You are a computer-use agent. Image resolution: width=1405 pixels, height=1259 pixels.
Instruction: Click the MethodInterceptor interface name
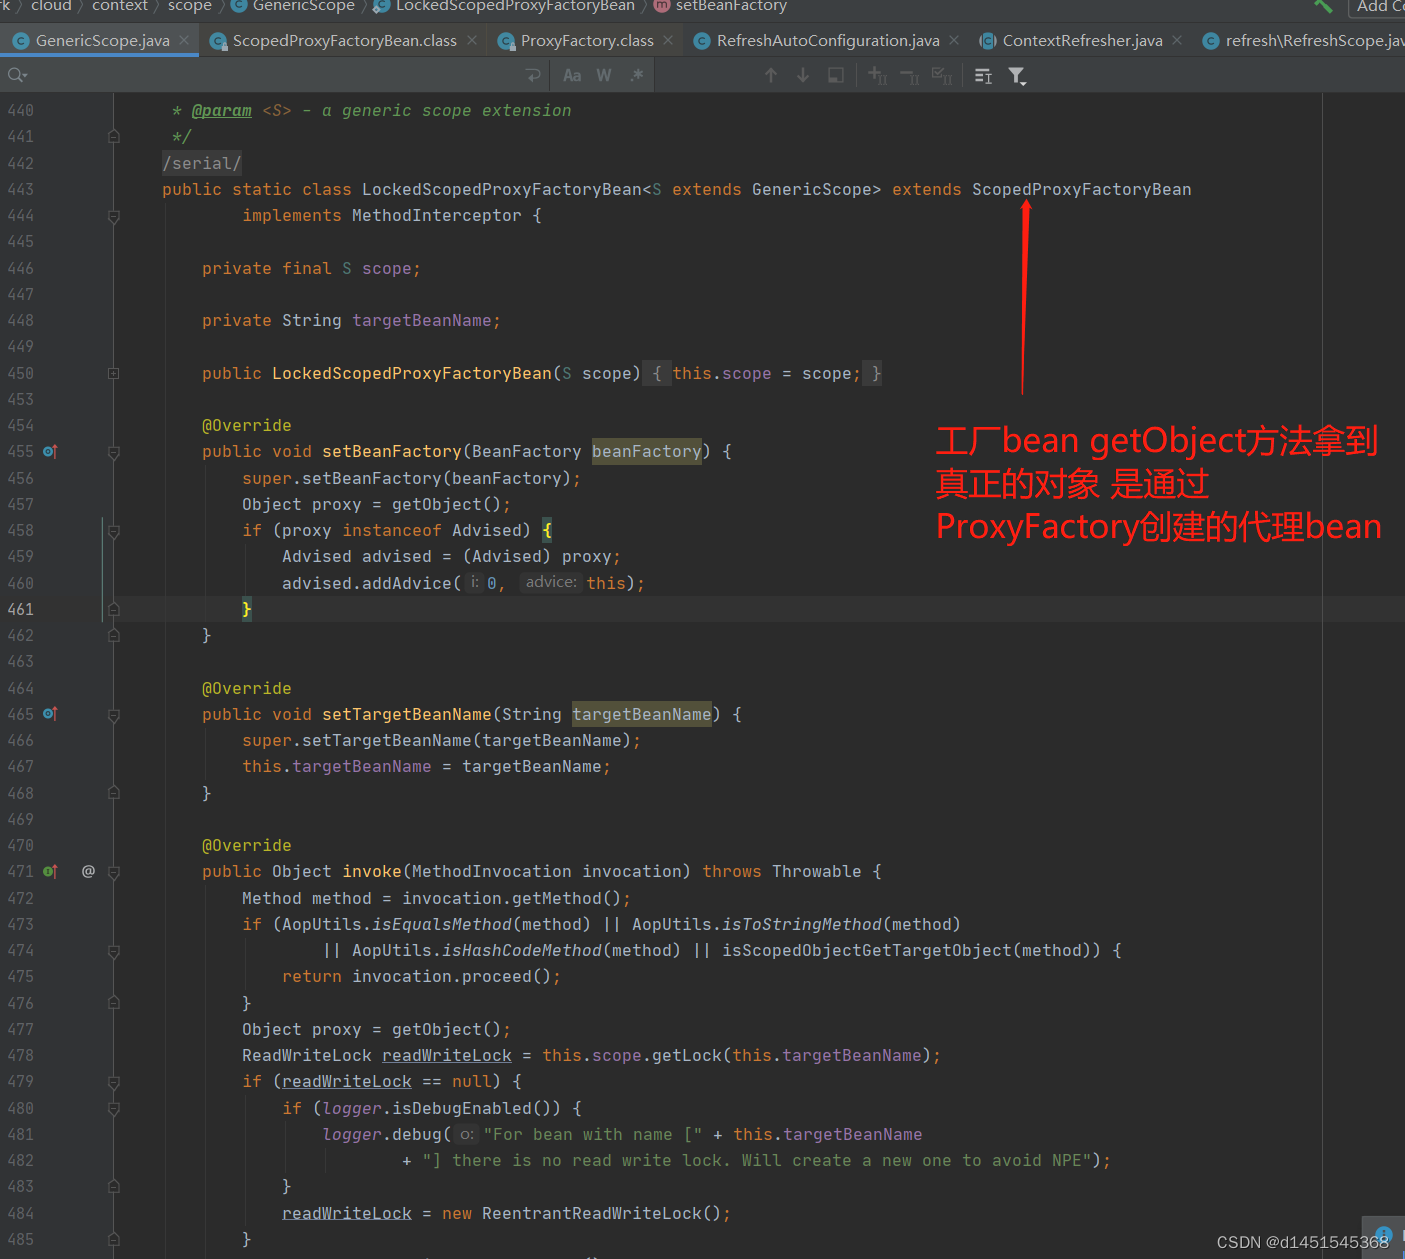[436, 216]
